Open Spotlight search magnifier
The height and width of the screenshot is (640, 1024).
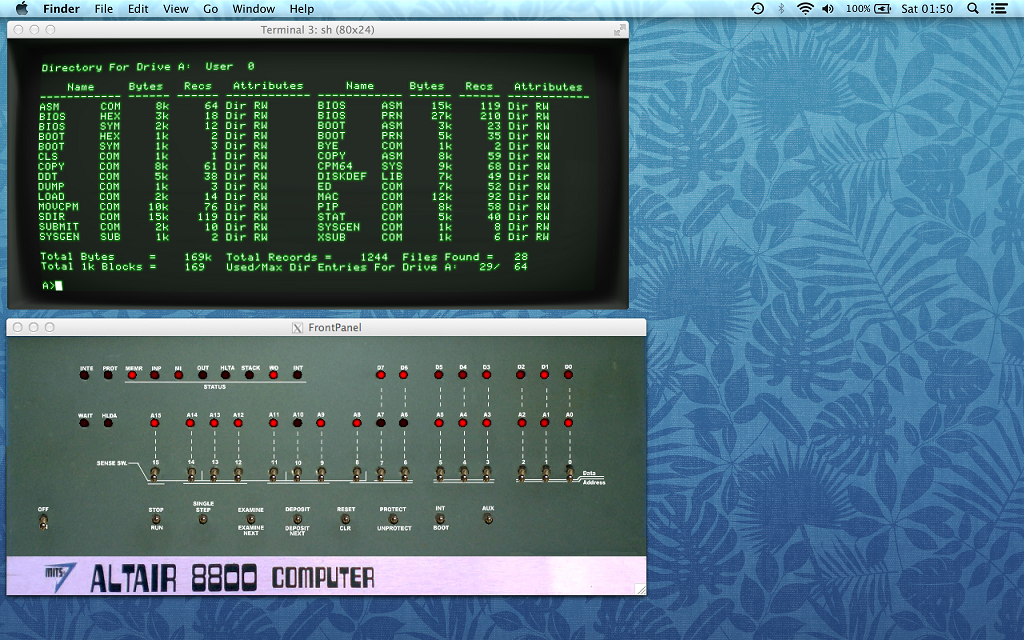click(x=972, y=8)
